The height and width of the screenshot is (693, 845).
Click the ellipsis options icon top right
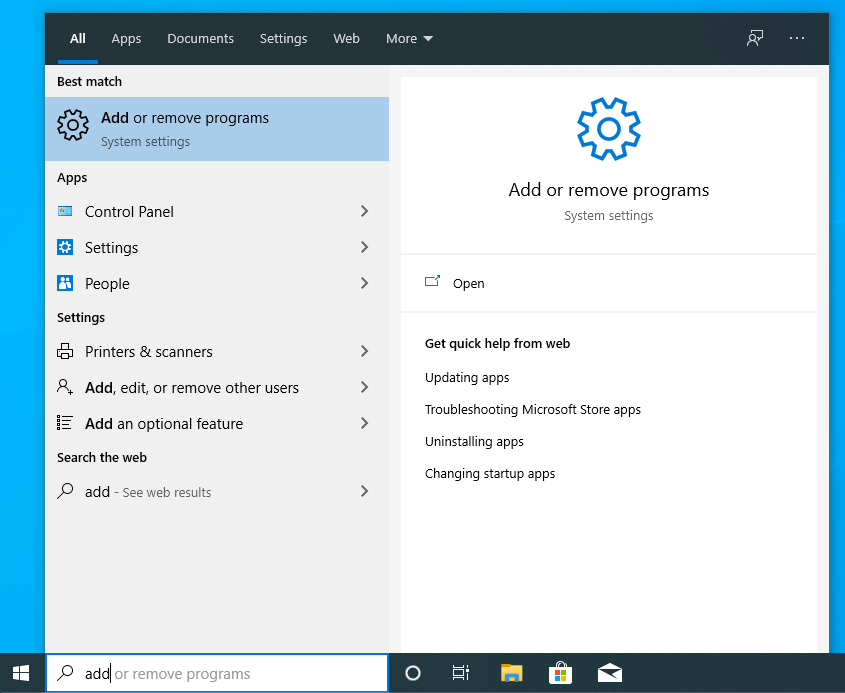pos(797,37)
